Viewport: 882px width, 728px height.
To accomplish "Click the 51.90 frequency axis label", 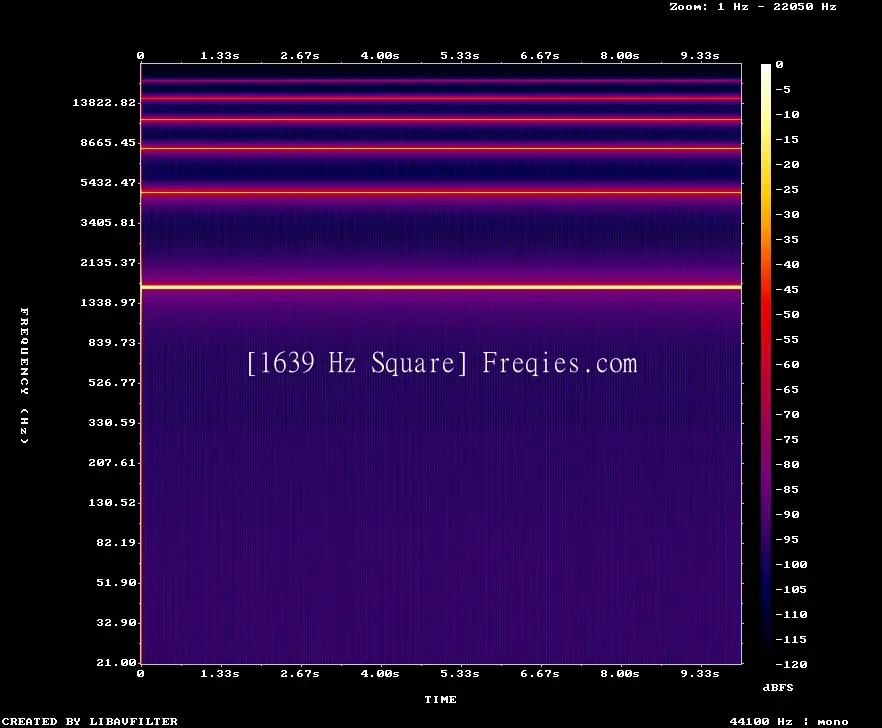I will click(x=116, y=582).
